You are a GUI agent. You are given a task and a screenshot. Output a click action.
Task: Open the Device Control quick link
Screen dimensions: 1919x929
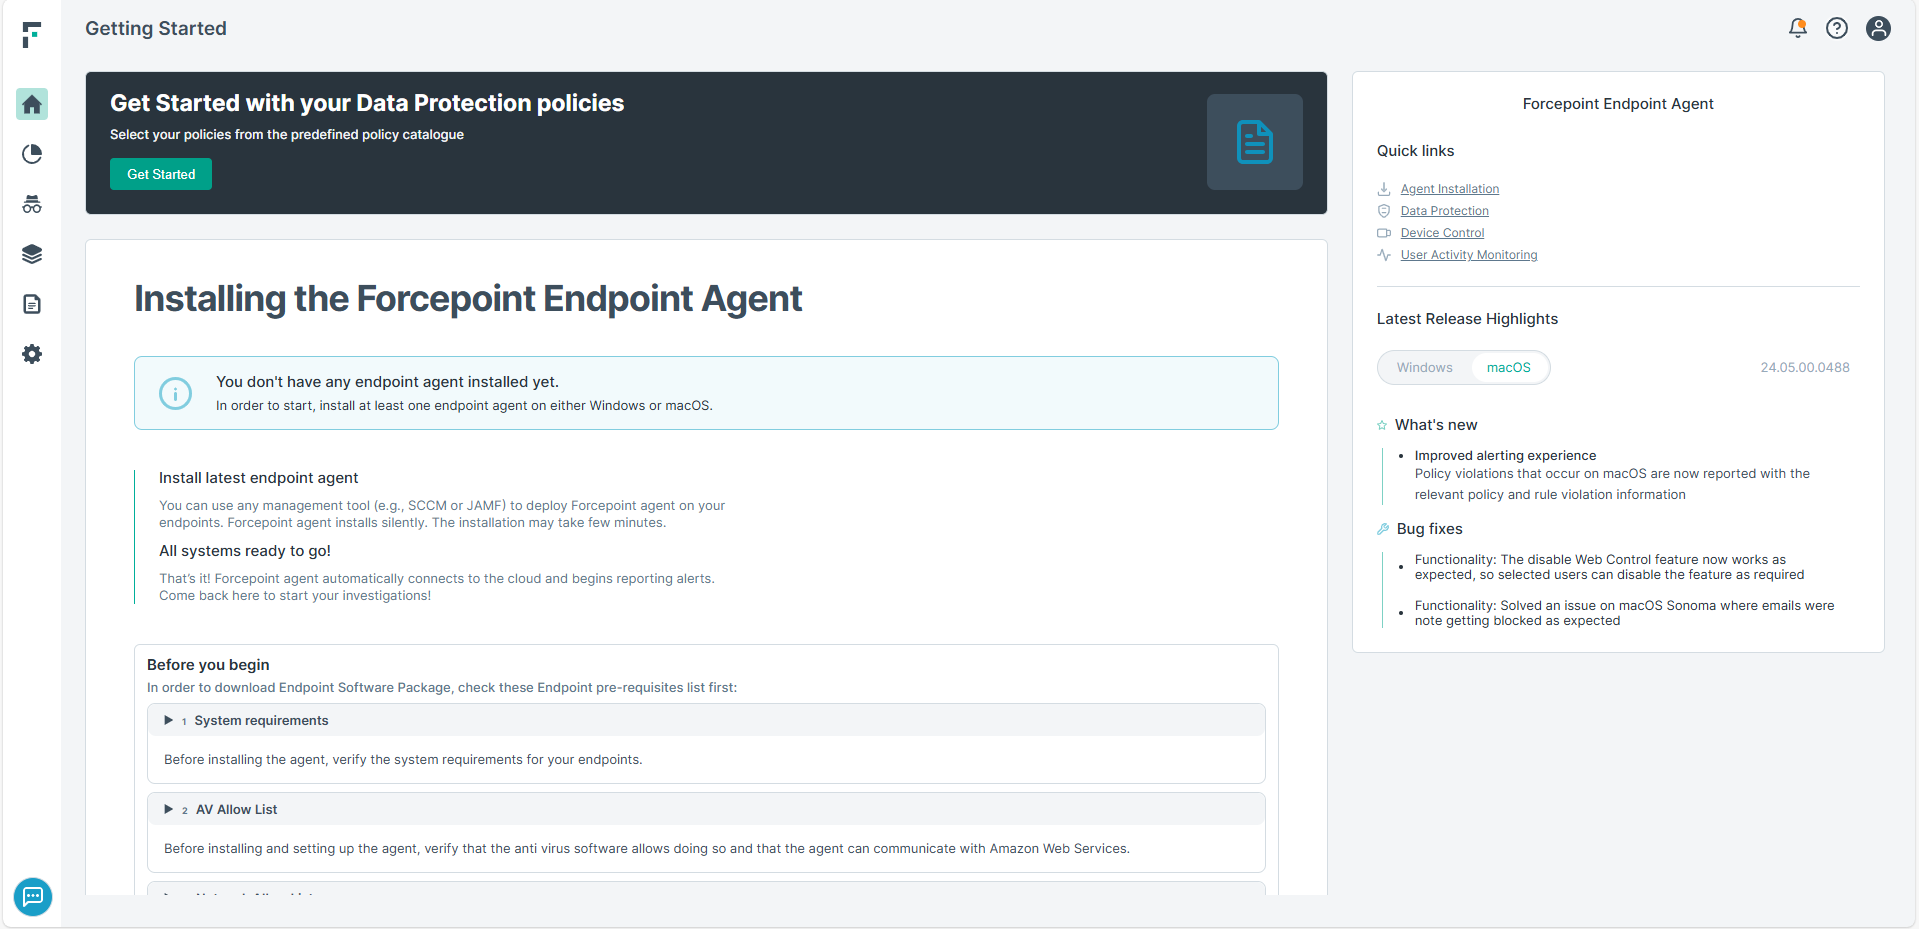click(1442, 233)
